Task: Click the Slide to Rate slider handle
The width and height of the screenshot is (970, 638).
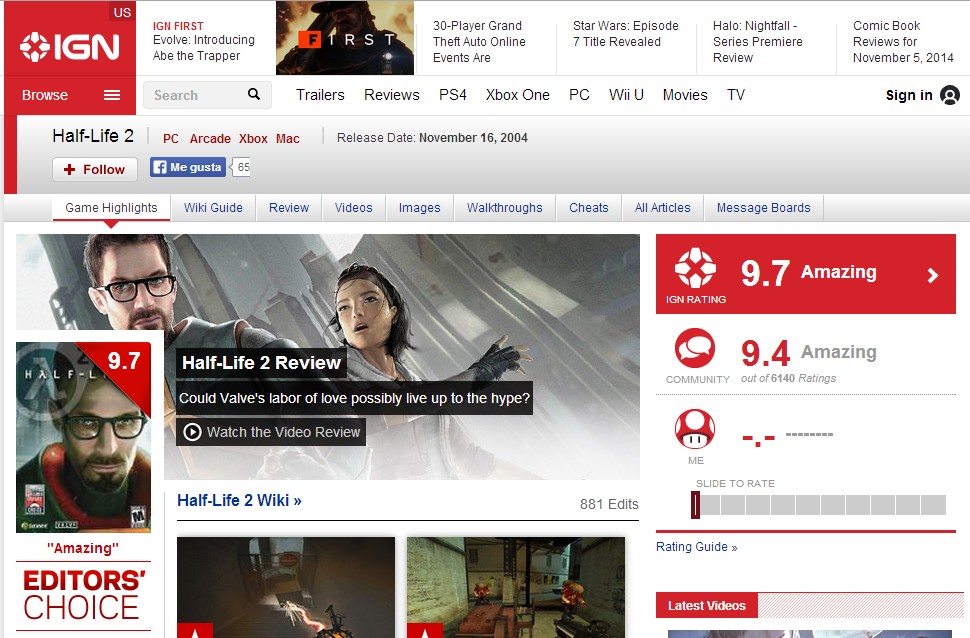Action: [695, 505]
